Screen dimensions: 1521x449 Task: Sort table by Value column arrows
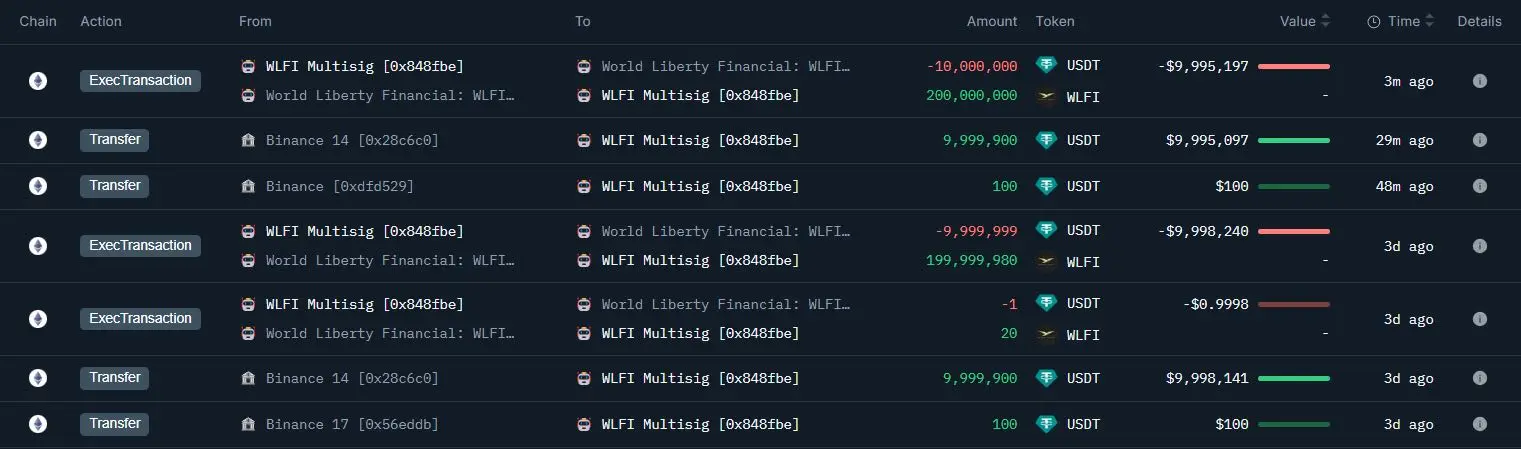tap(1326, 21)
